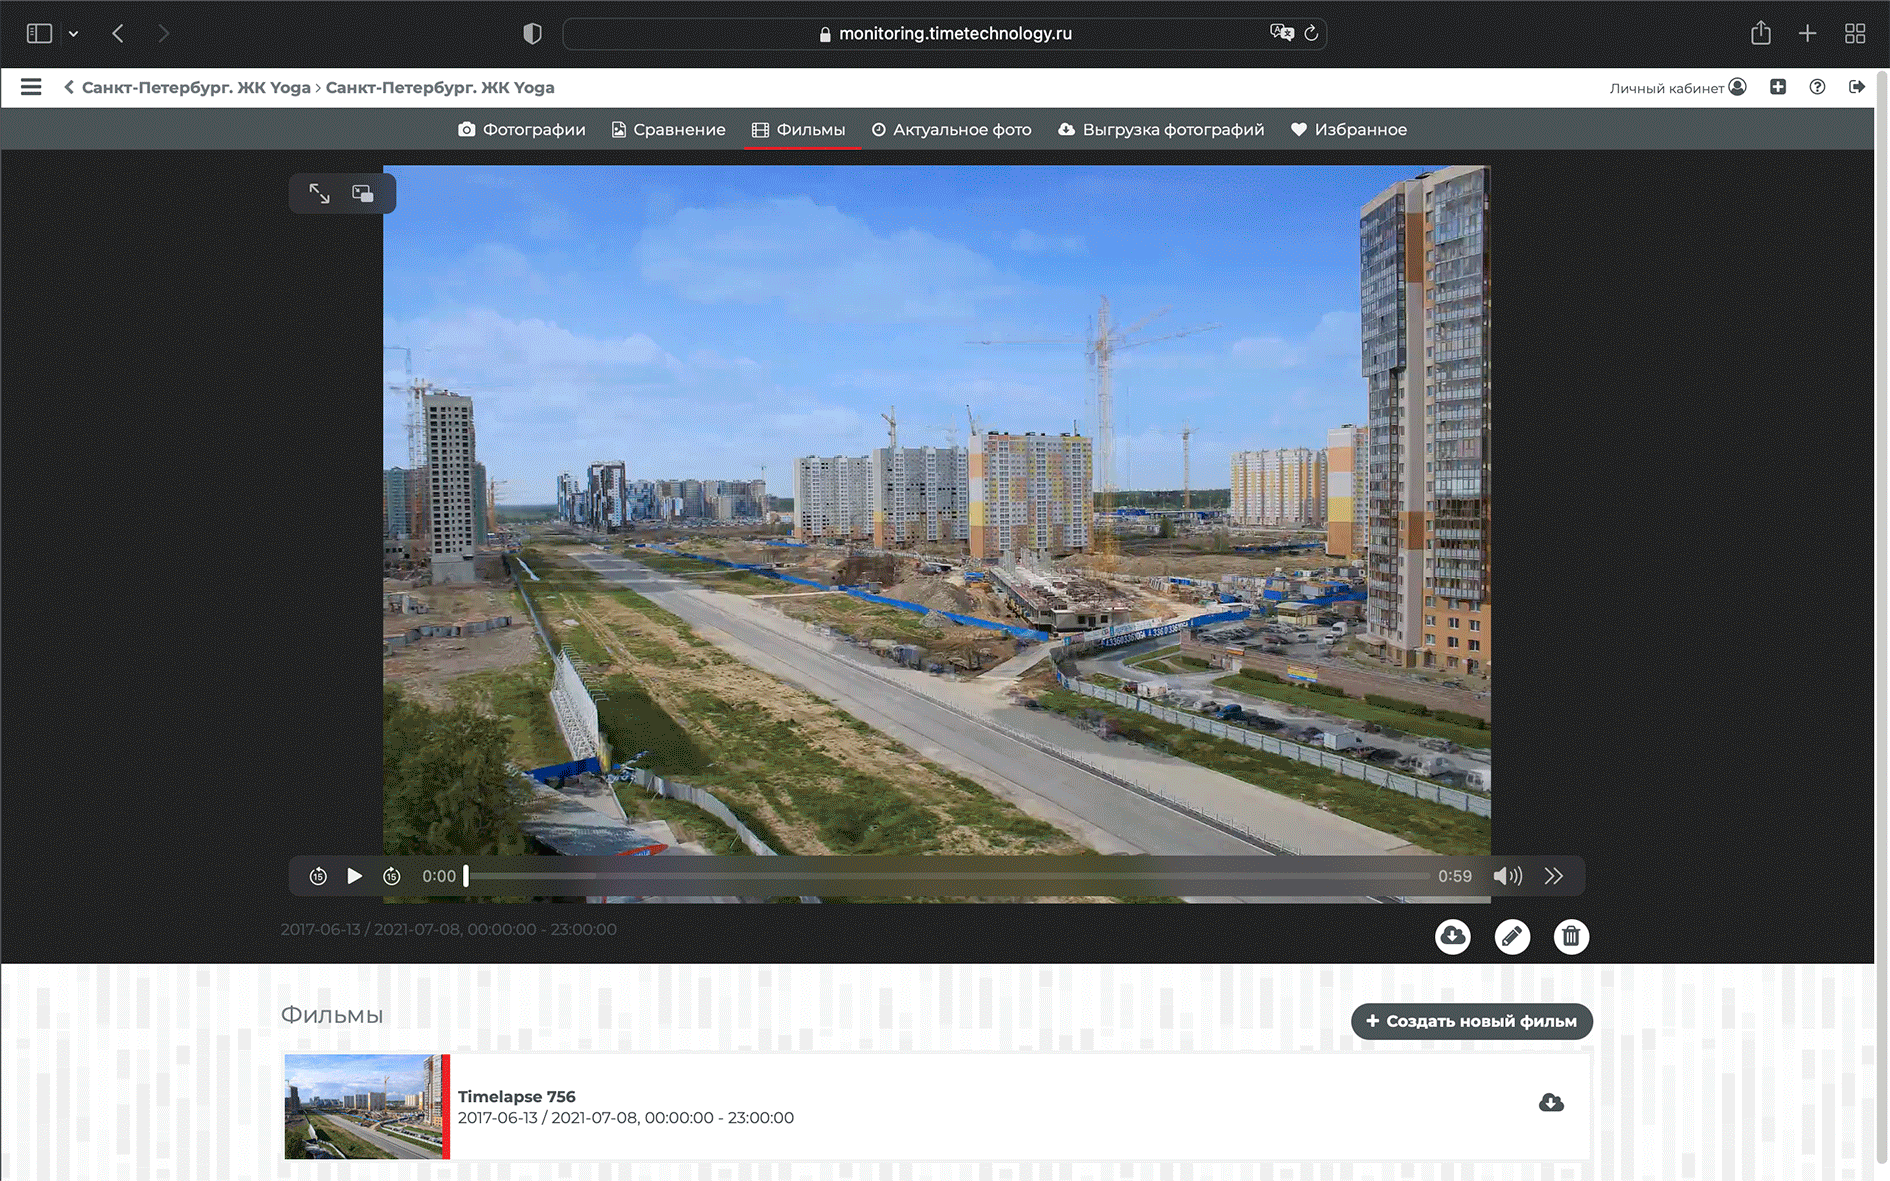Open Safari tab group dropdown

click(x=74, y=33)
